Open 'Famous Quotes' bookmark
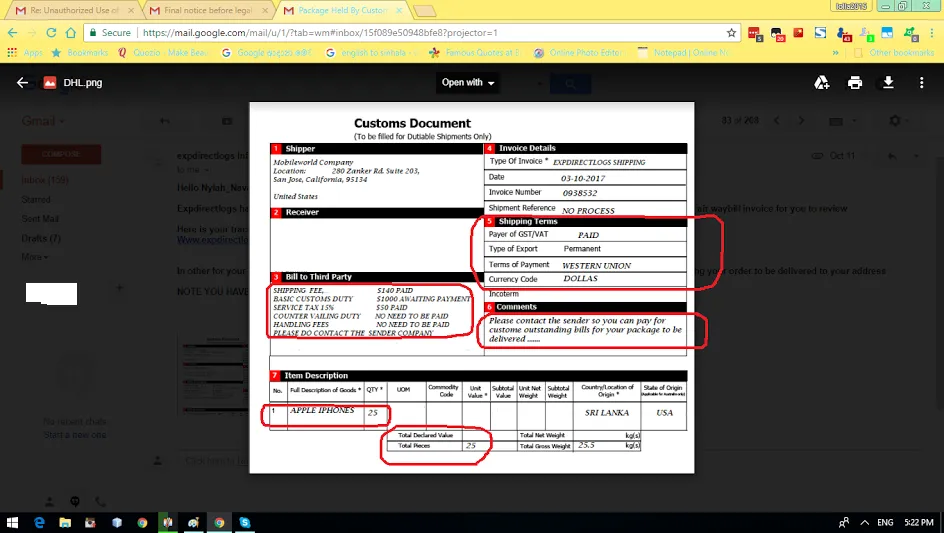Screen dimensions: 944x533 click(x=474, y=53)
